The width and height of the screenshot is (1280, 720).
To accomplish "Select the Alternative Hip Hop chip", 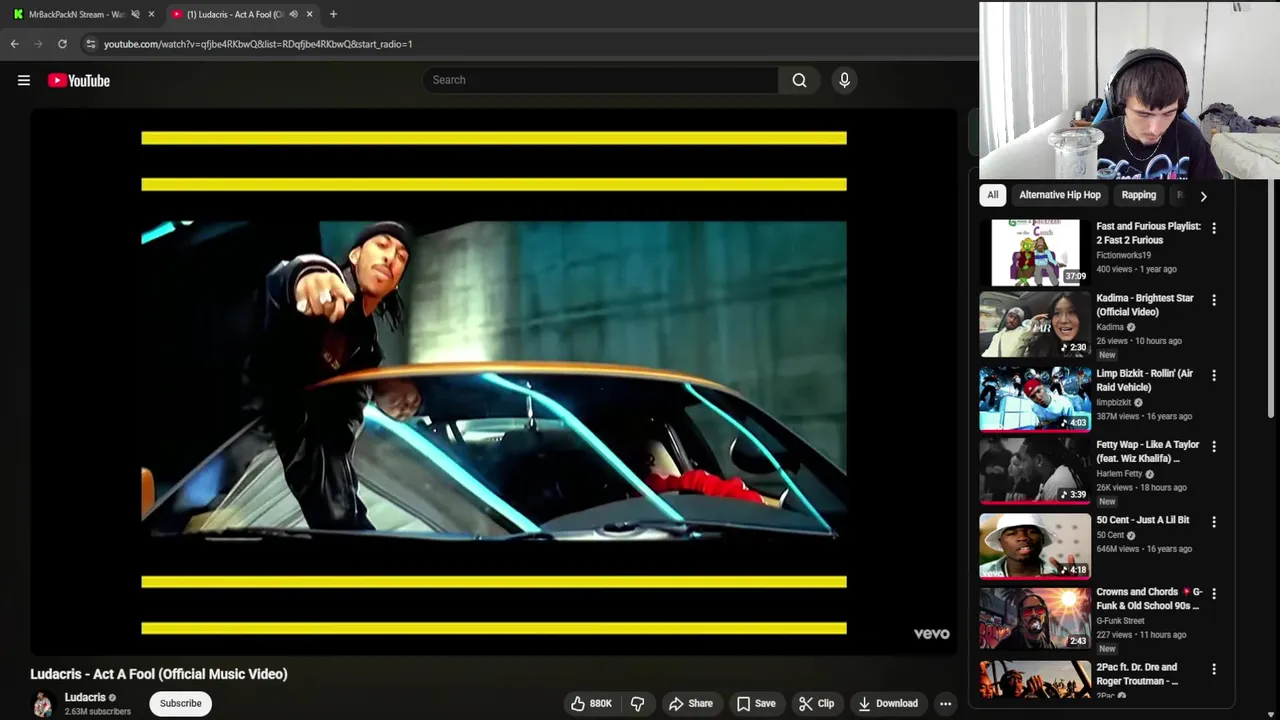I will (x=1060, y=195).
